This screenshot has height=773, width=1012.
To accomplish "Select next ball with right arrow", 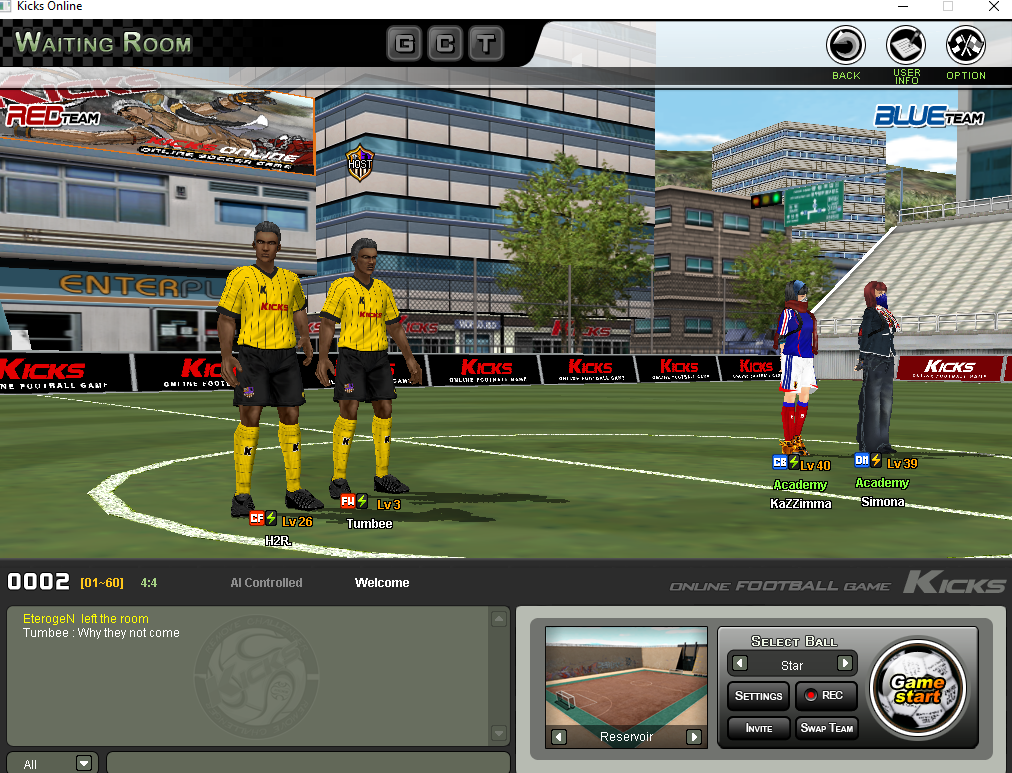I will tap(844, 663).
